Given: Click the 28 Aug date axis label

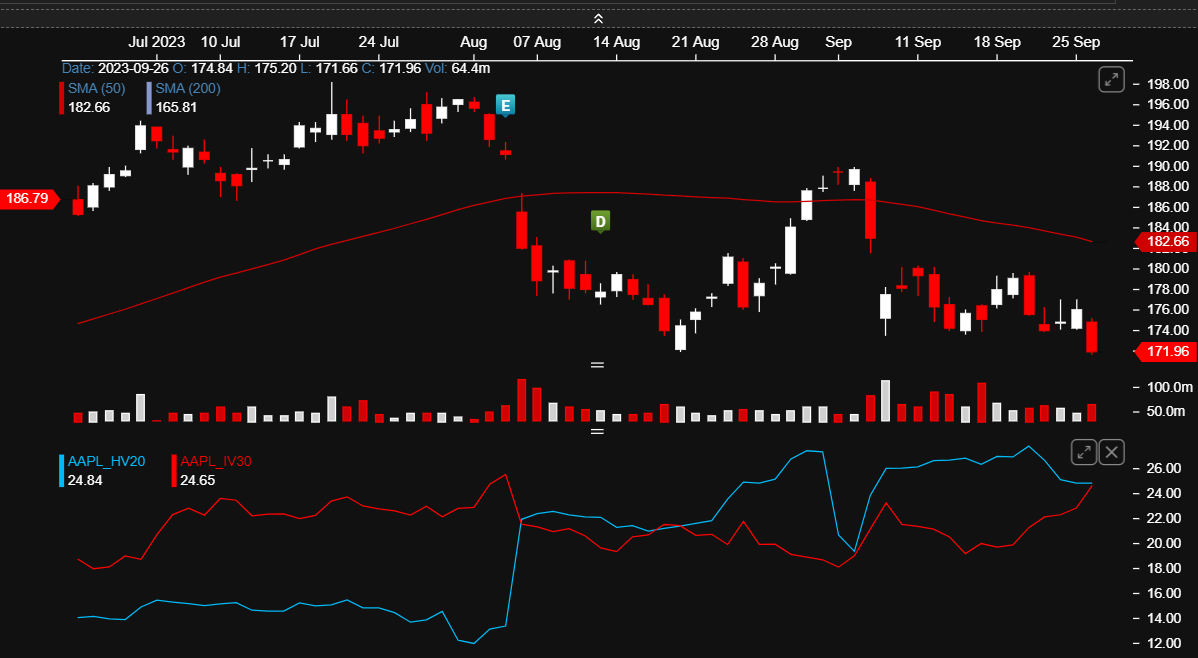Looking at the screenshot, I should 775,42.
